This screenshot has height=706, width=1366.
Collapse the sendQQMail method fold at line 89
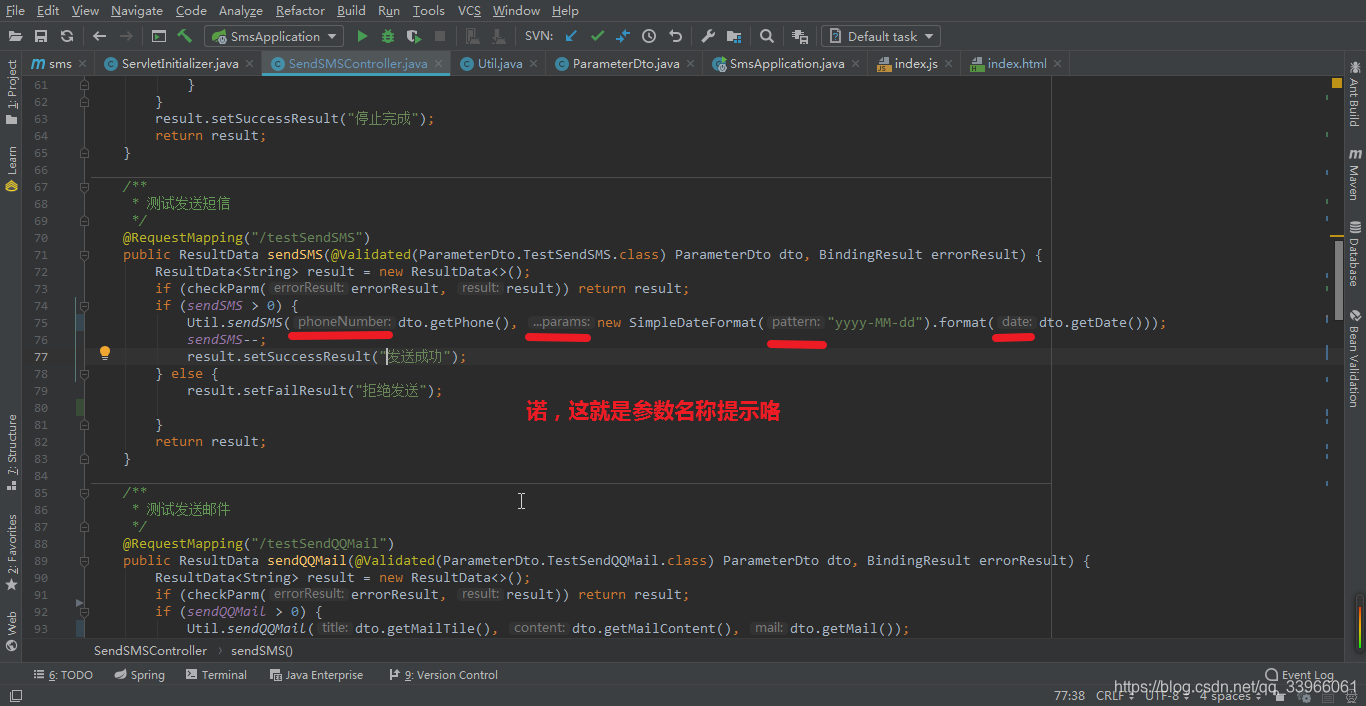pos(84,561)
